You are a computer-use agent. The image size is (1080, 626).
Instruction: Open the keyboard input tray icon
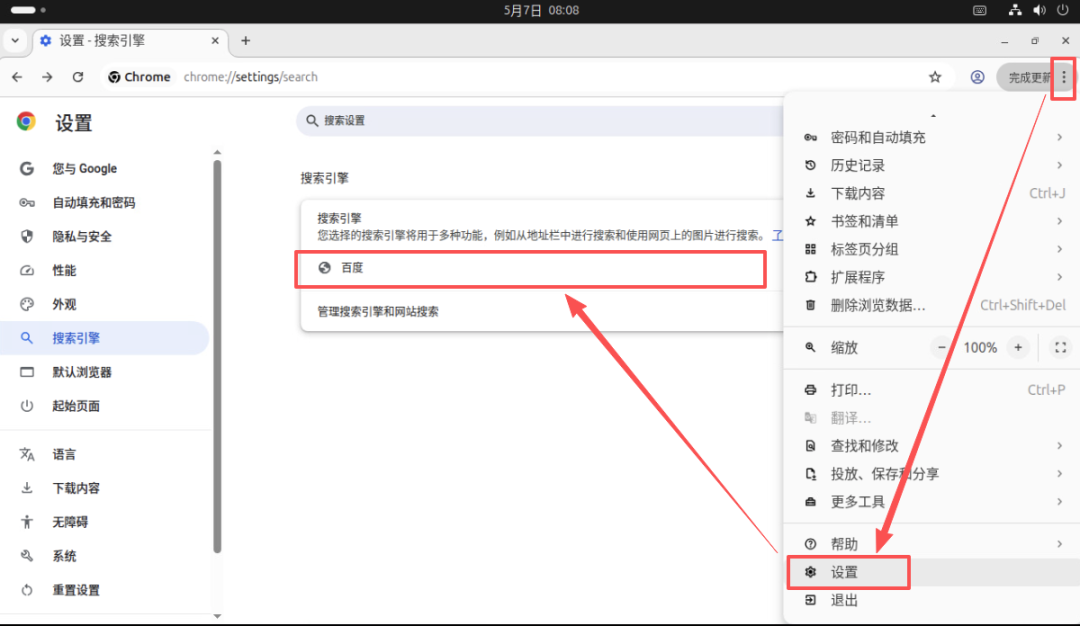979,10
